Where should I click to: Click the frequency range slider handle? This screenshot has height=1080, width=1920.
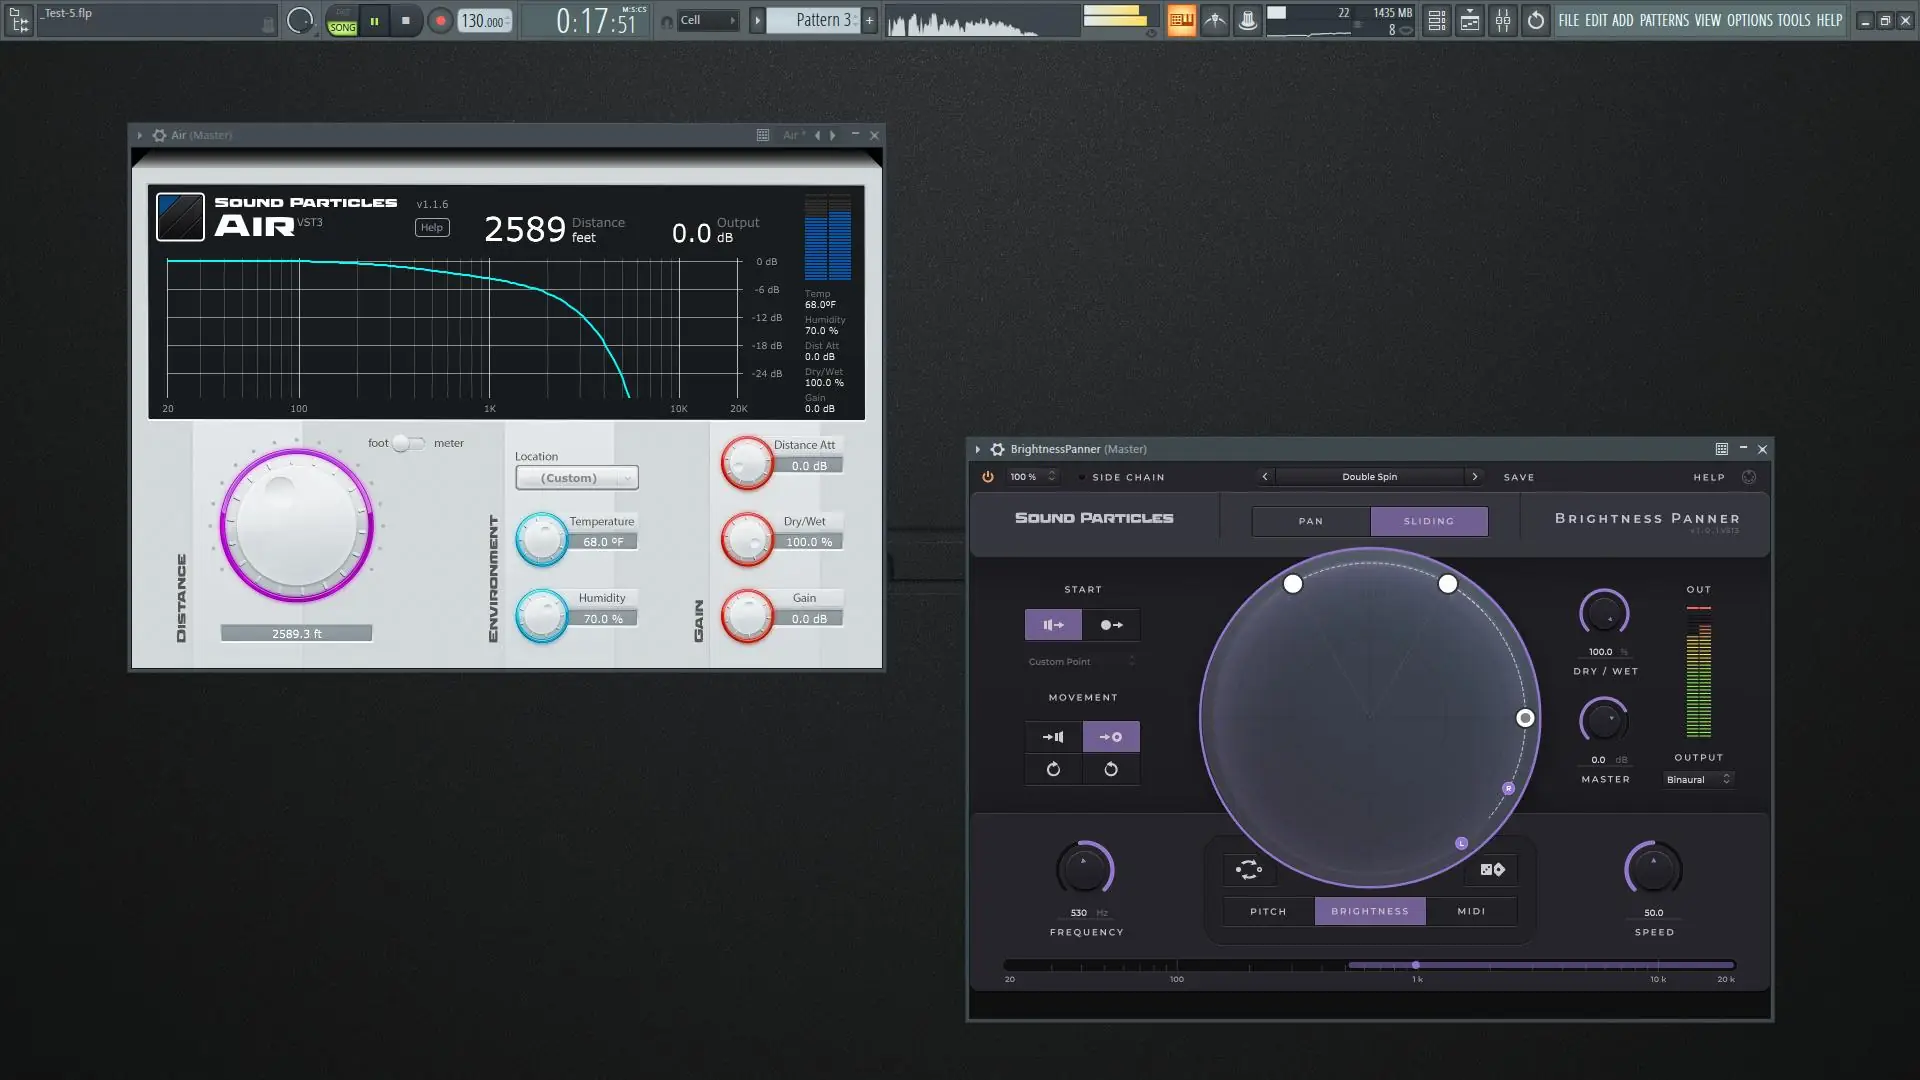[x=1415, y=965]
